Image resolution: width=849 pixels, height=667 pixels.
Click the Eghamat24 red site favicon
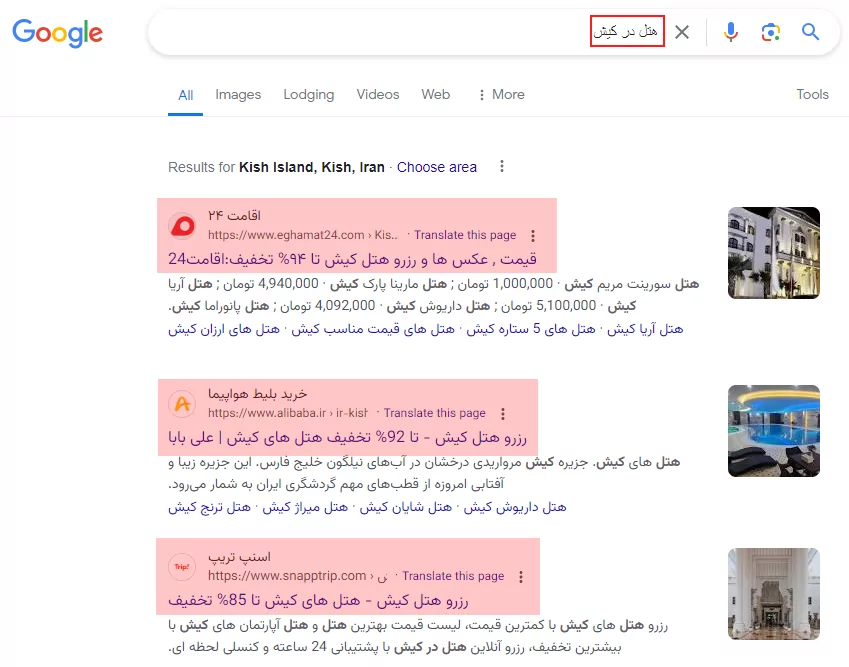click(x=182, y=226)
